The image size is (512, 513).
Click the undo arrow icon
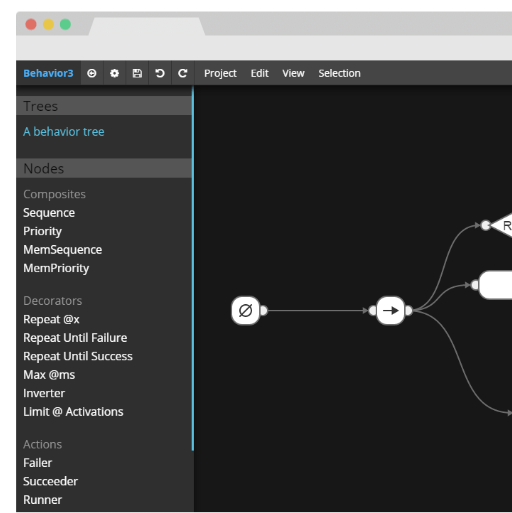[160, 73]
